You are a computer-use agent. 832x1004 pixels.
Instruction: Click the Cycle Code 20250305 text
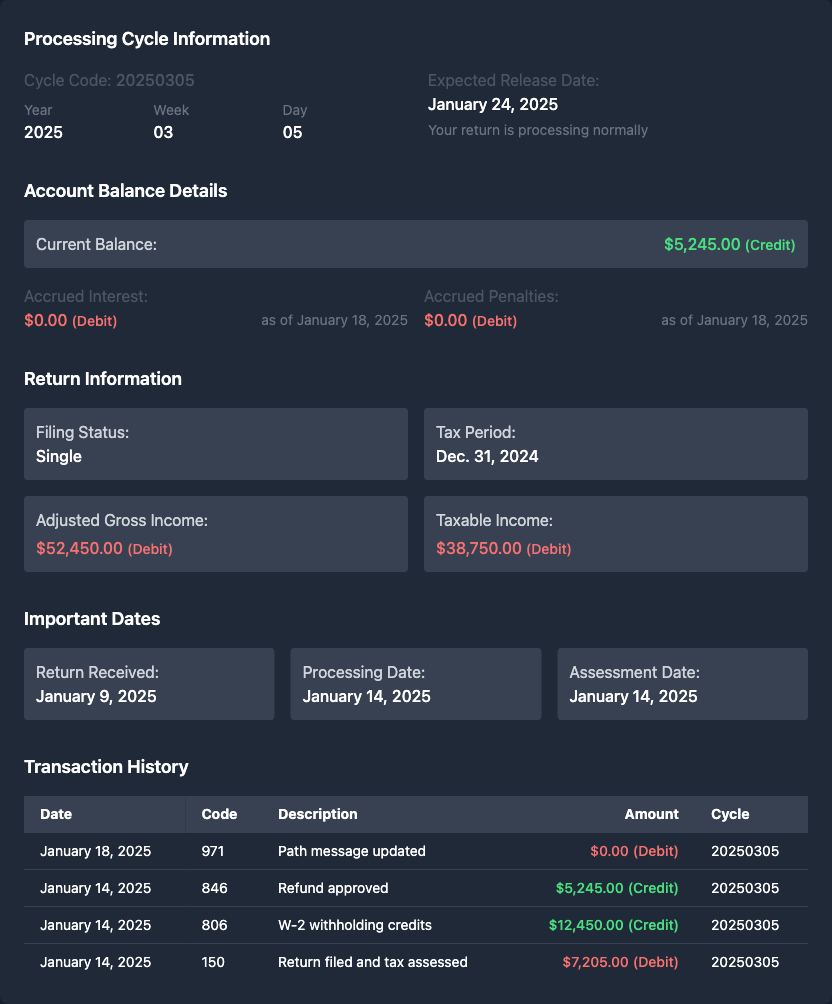tap(109, 80)
